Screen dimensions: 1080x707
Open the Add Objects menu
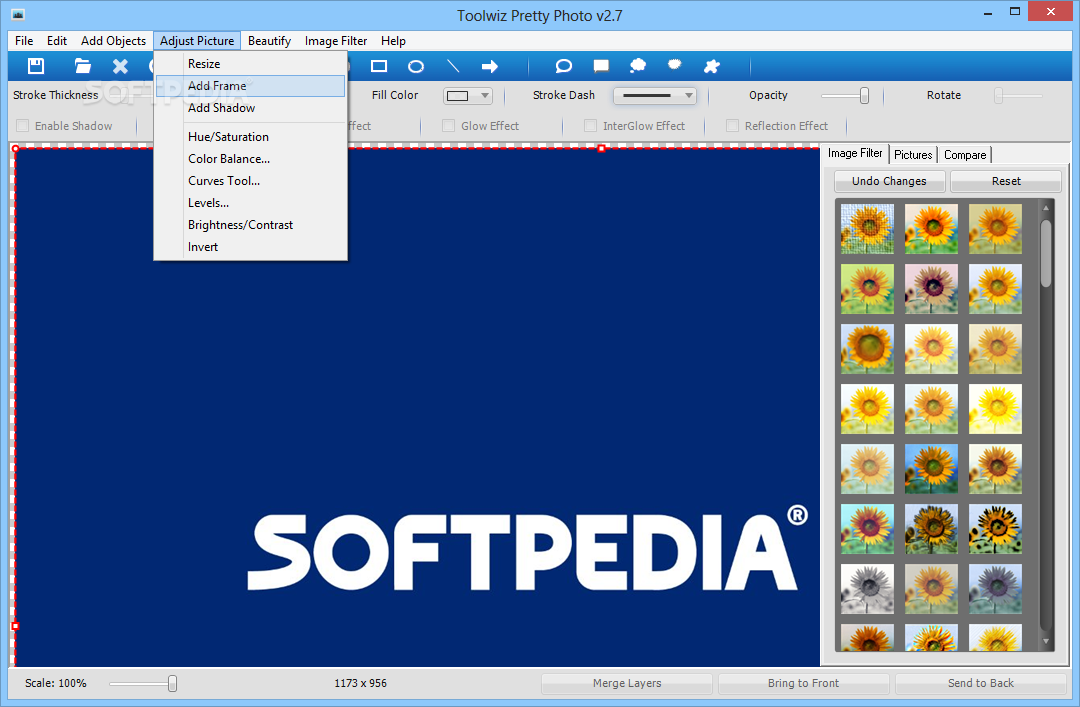(113, 41)
